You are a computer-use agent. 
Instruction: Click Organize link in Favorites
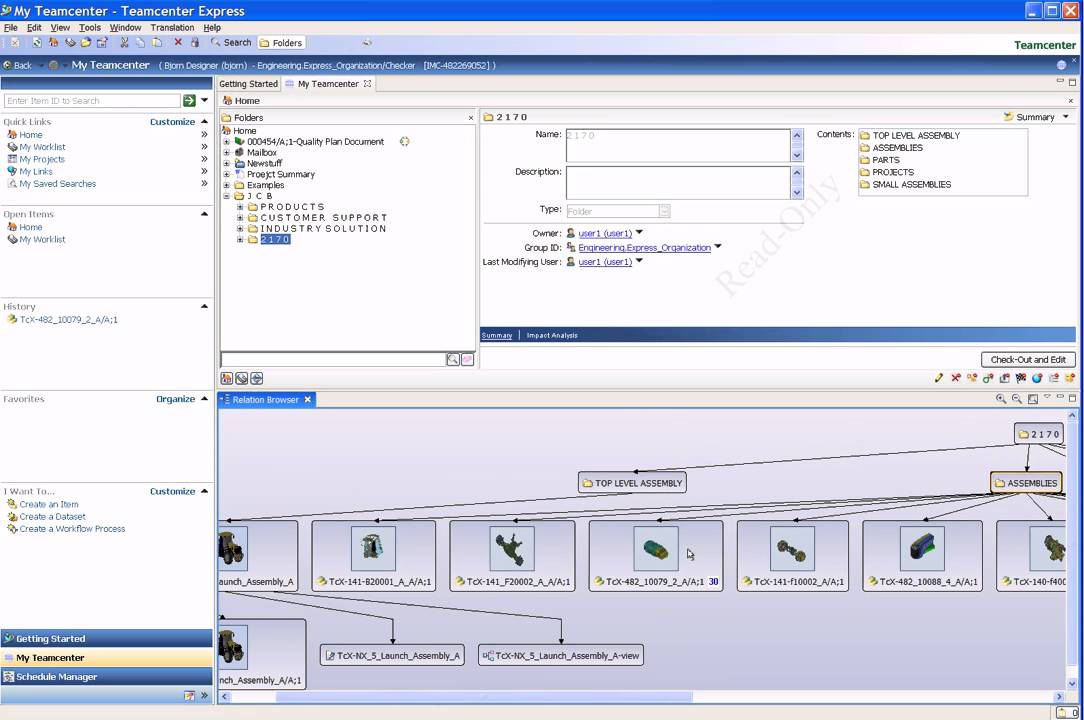(176, 399)
